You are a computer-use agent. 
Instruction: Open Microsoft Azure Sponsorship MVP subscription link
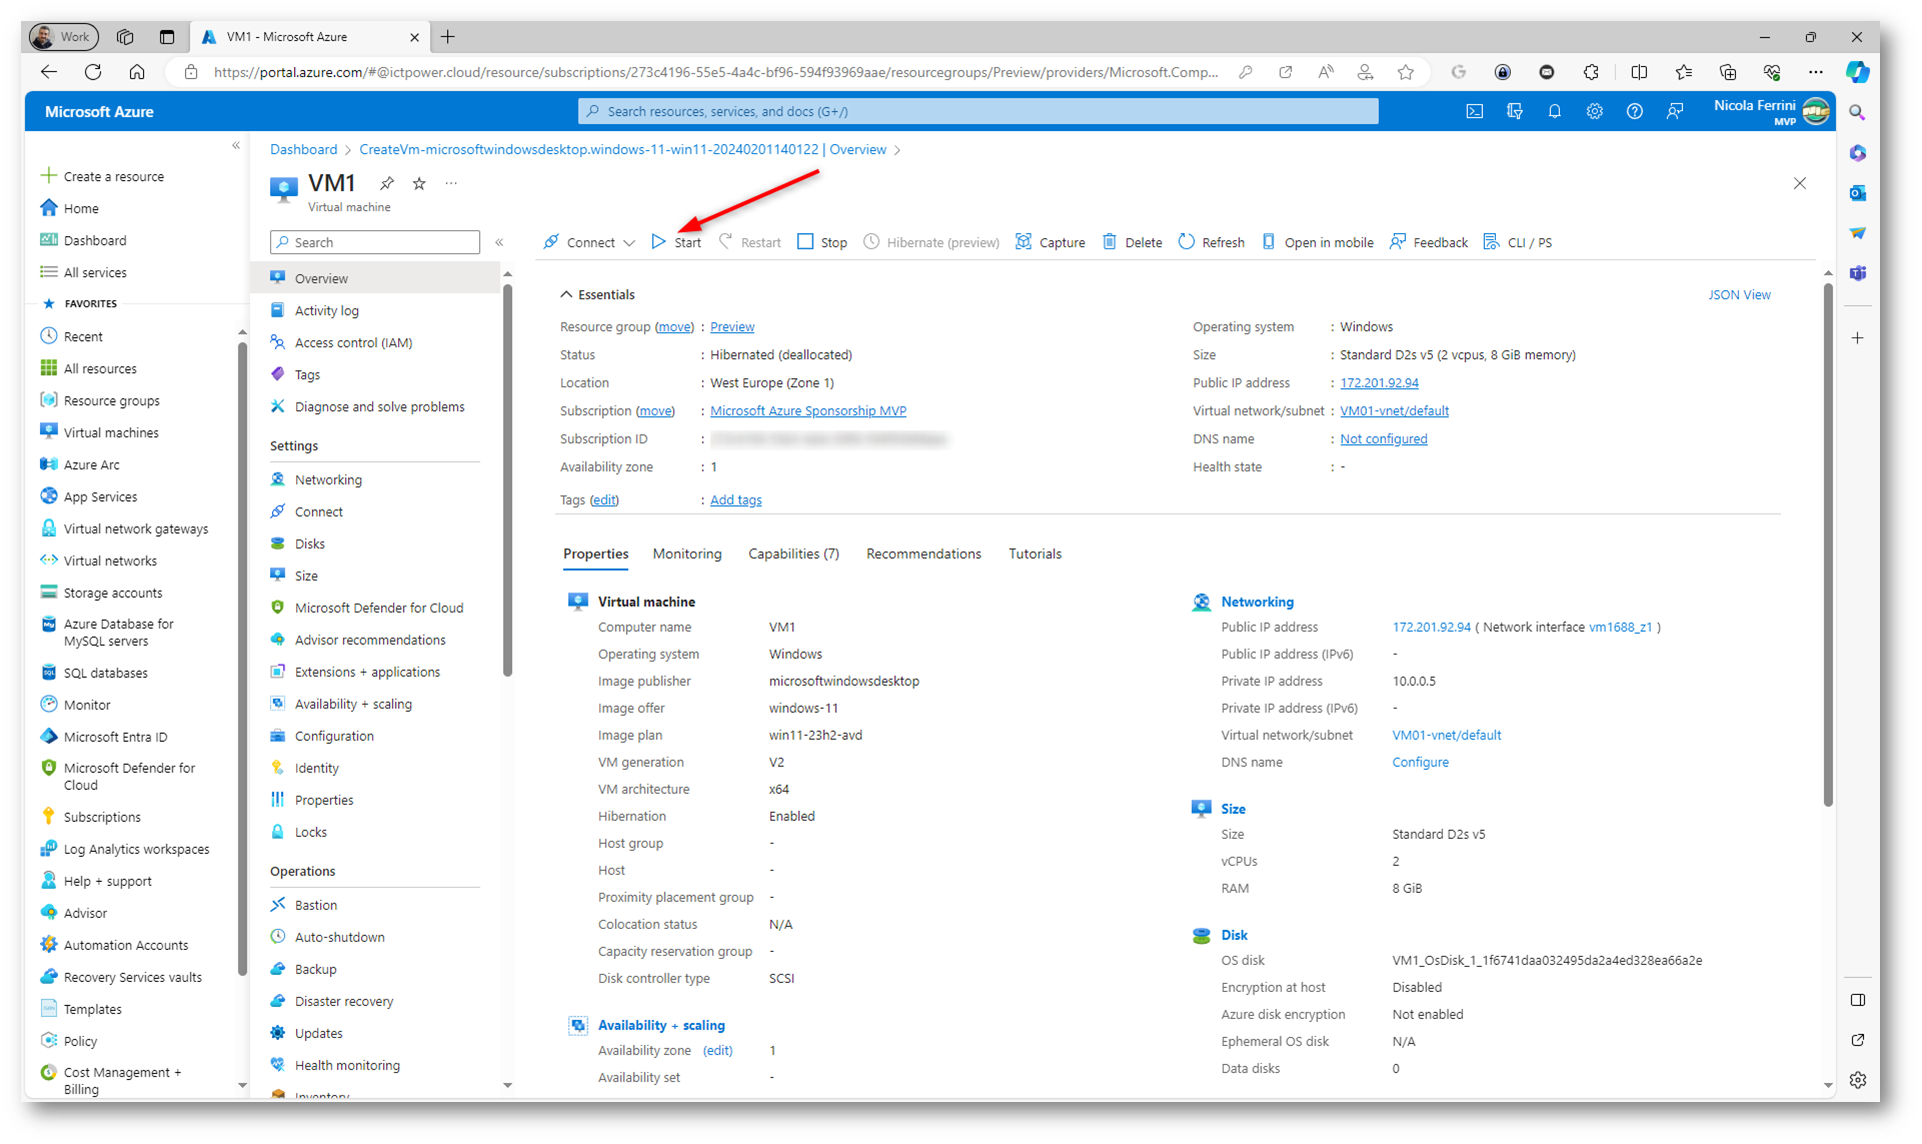808,411
